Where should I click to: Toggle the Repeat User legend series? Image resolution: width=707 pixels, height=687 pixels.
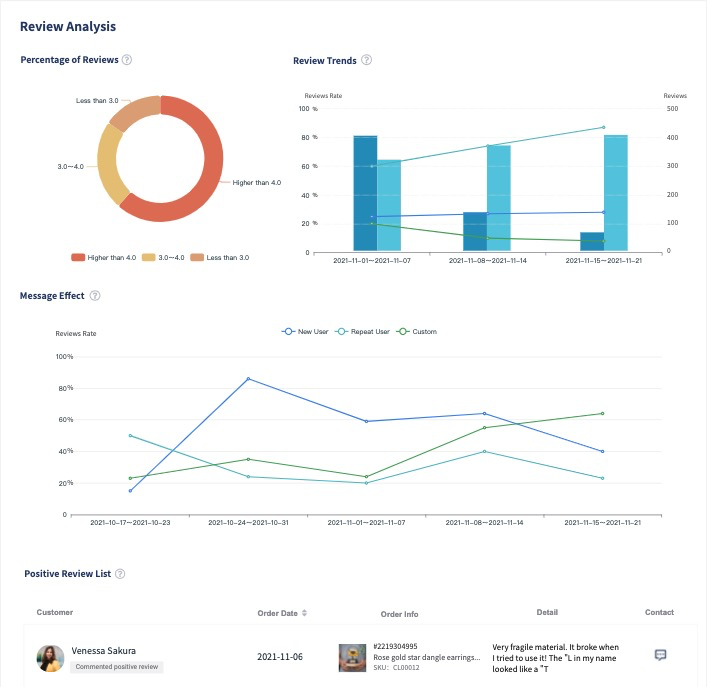(x=363, y=331)
